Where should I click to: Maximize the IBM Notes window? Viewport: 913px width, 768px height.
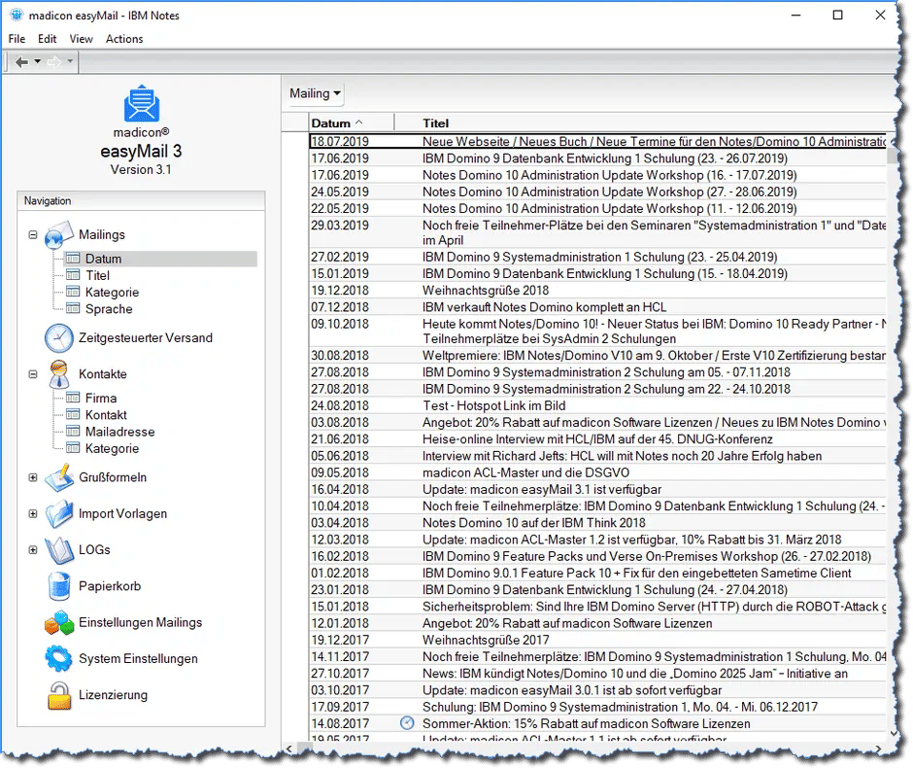(837, 15)
